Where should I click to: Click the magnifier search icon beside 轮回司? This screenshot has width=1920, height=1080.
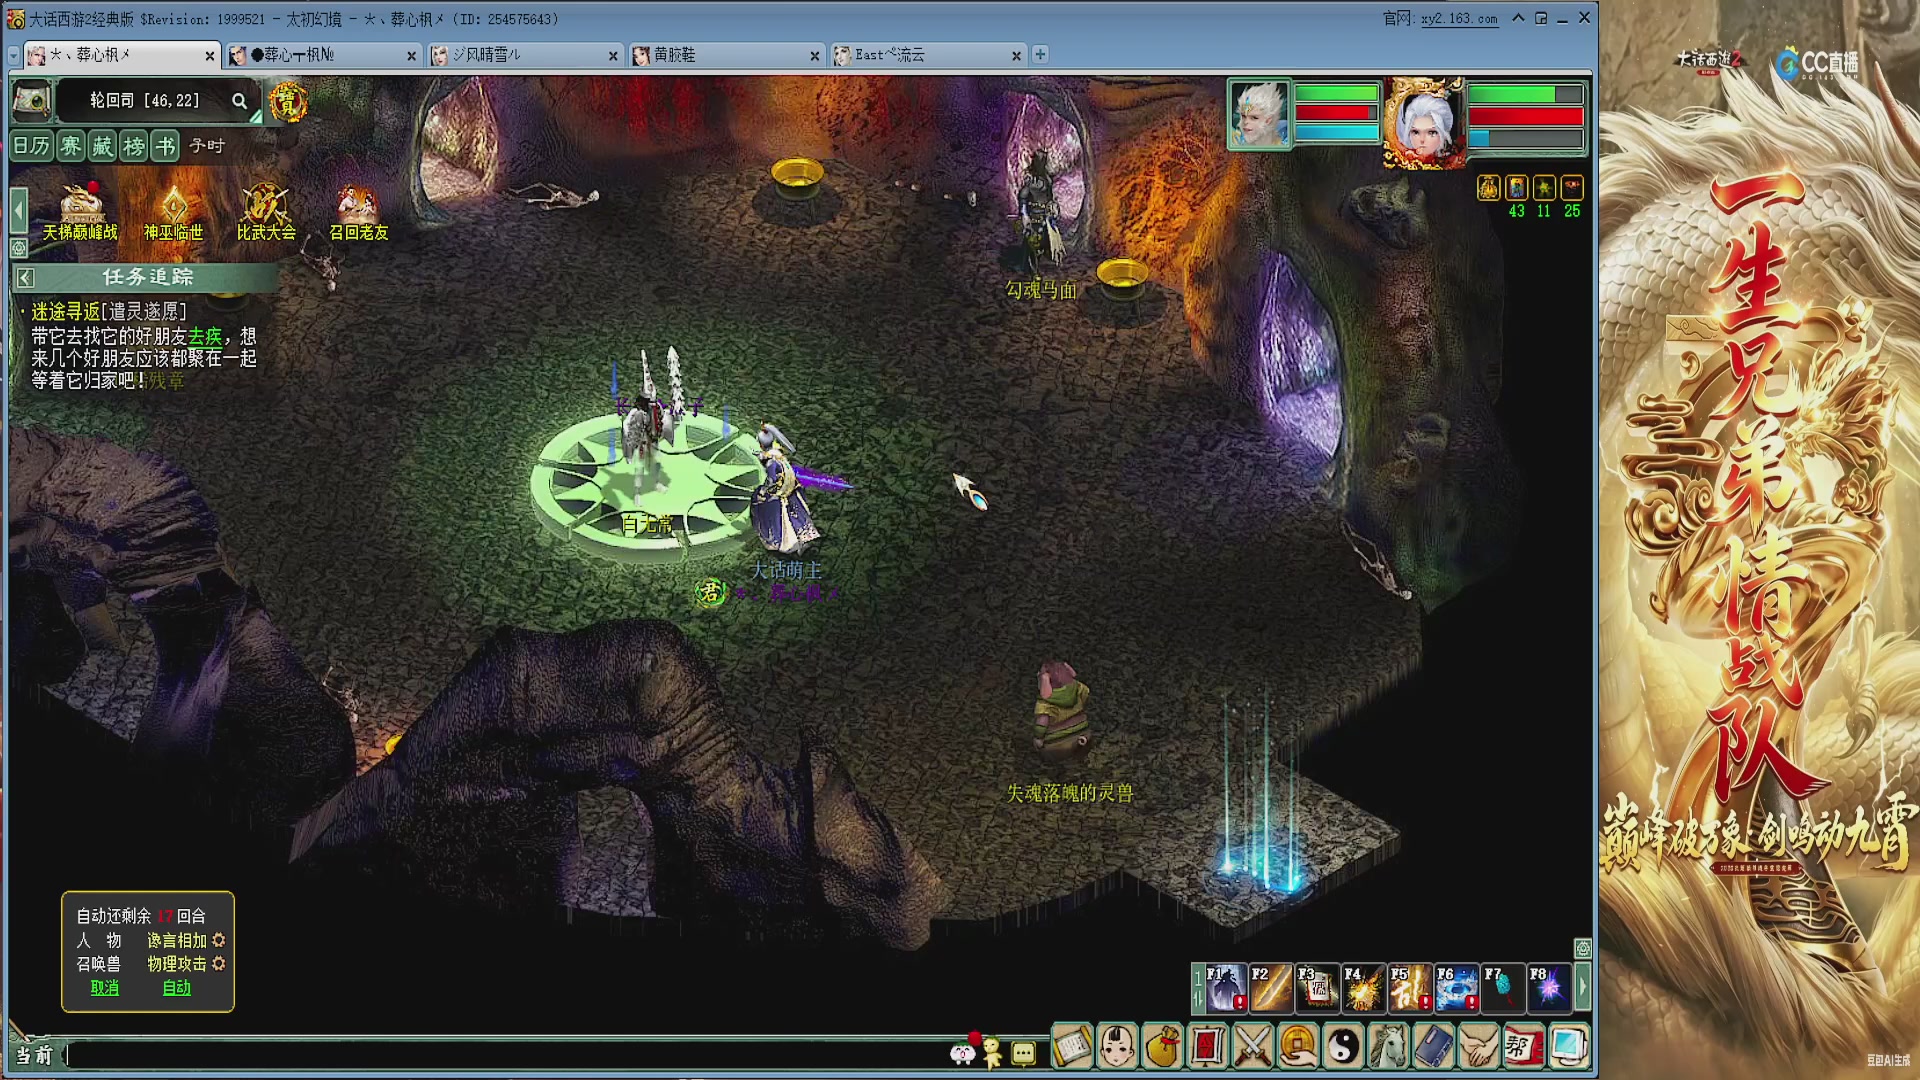coord(239,101)
